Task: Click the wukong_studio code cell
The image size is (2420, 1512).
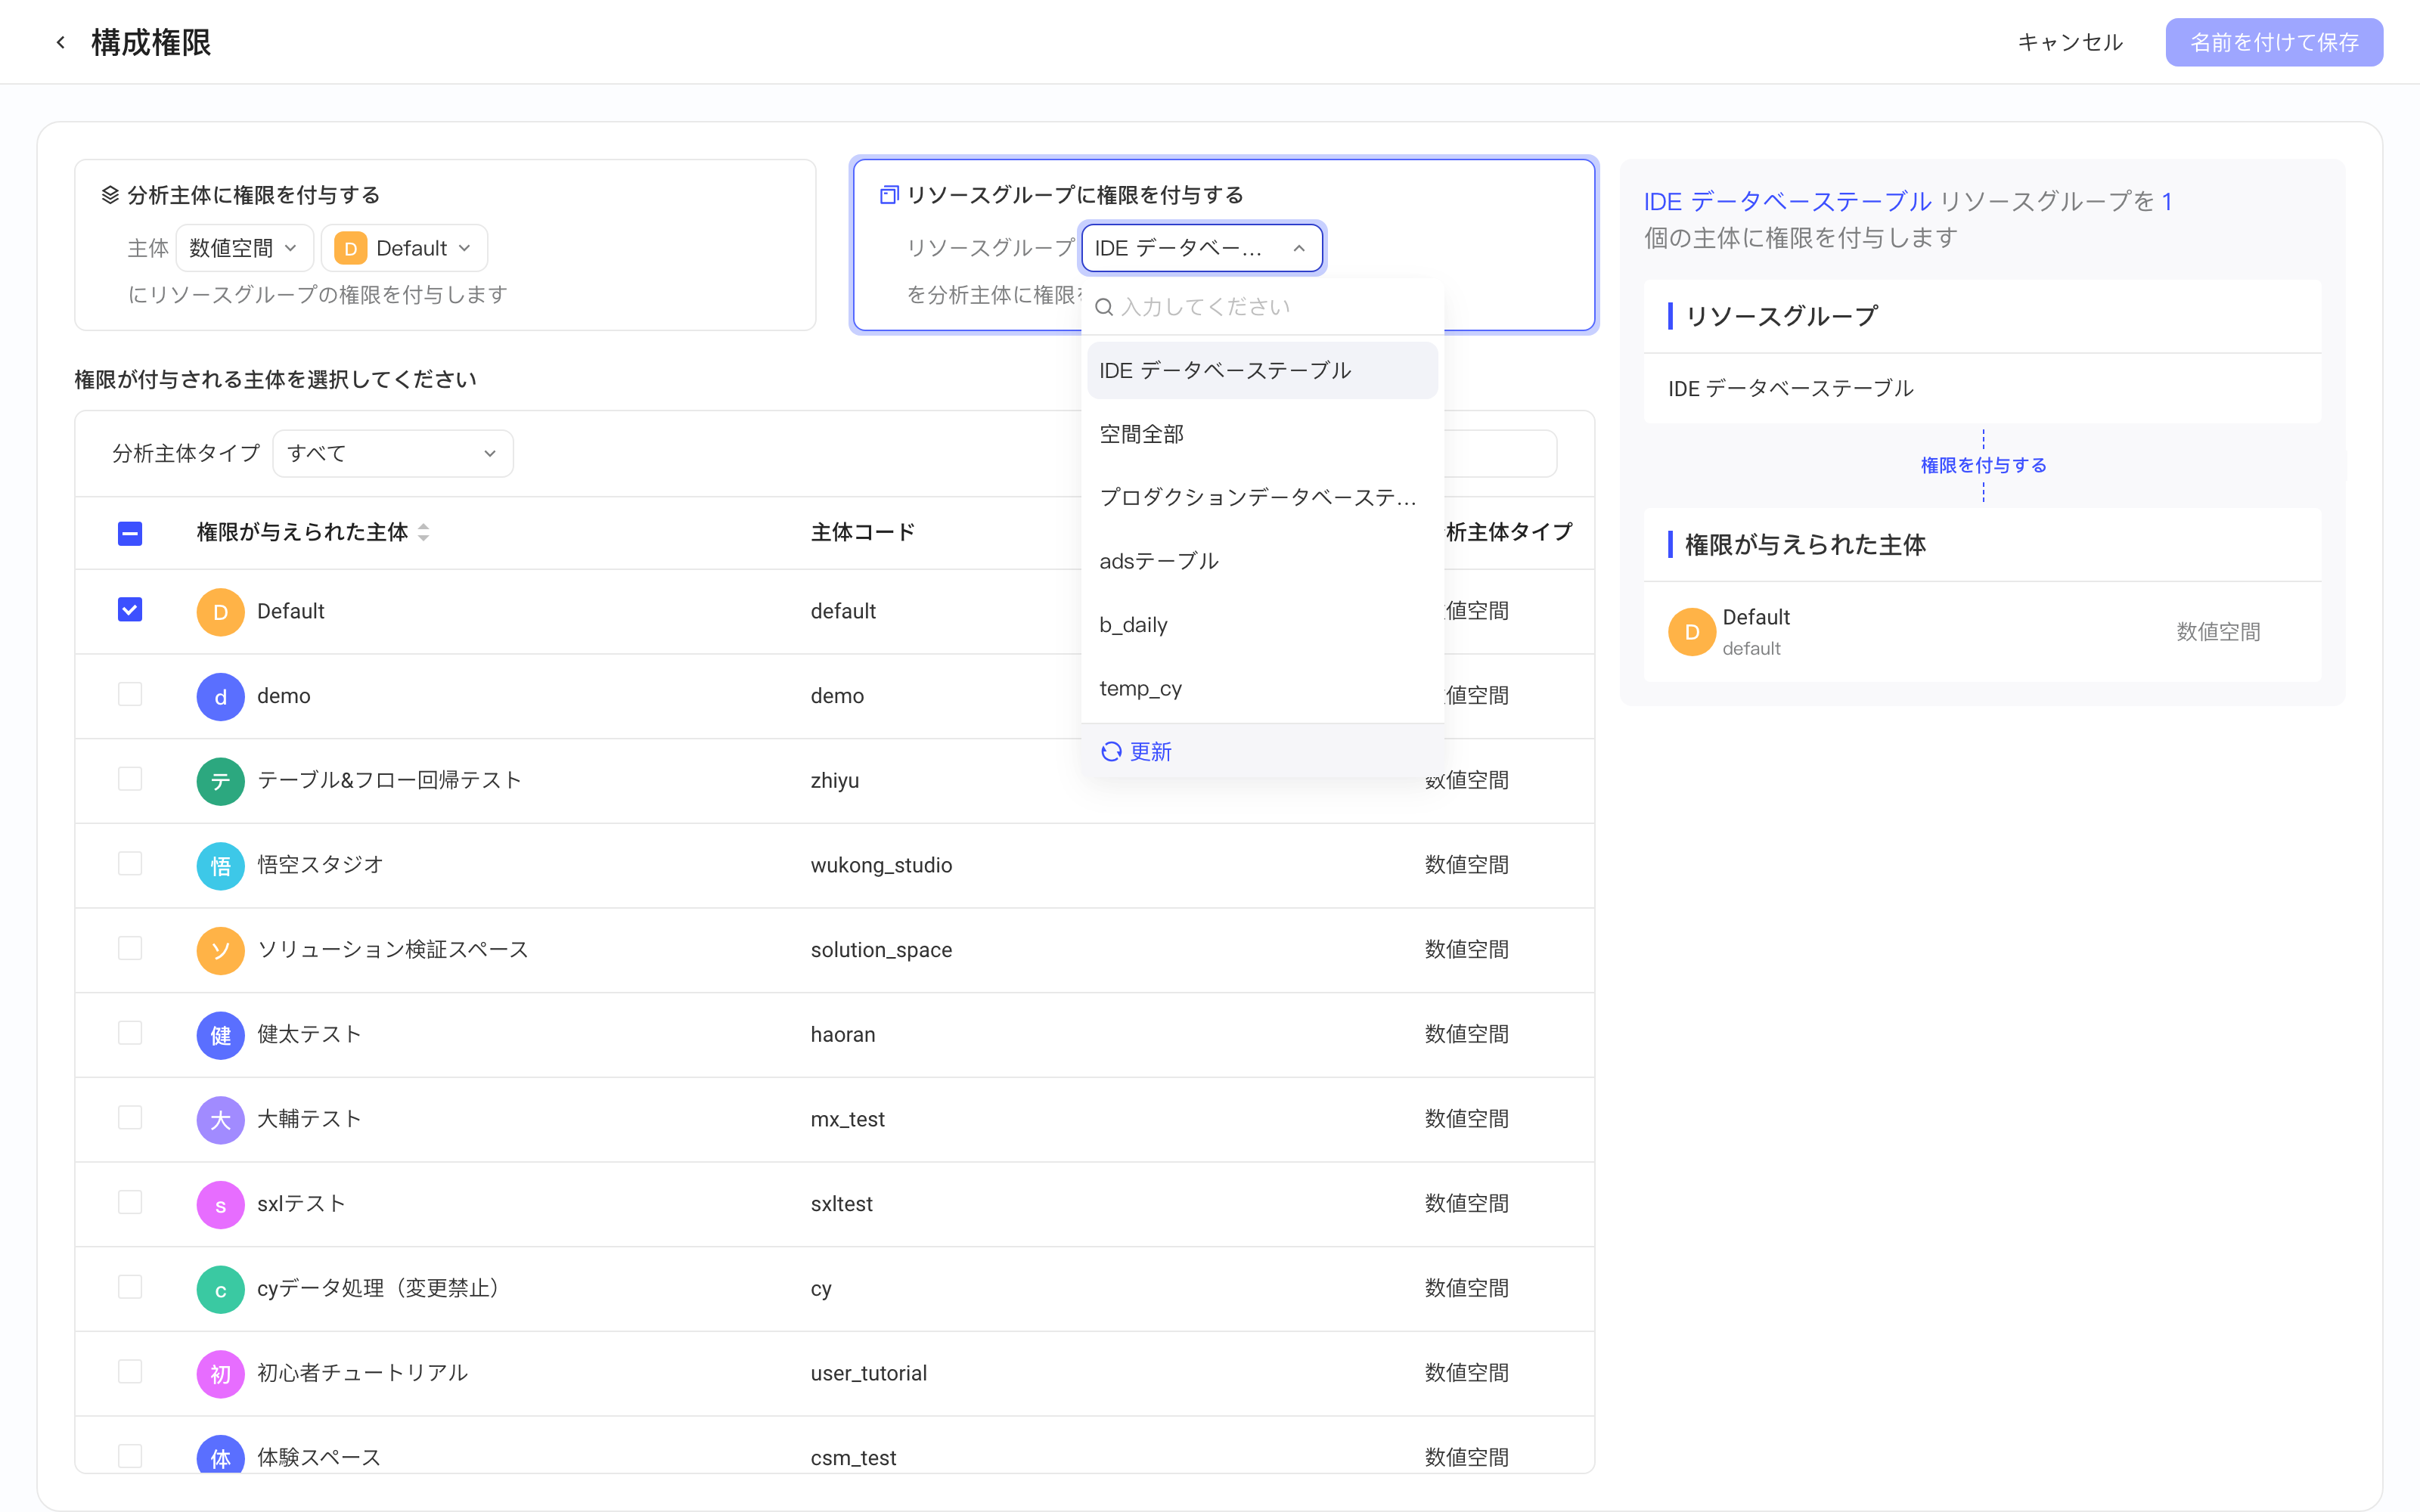Action: coord(881,865)
